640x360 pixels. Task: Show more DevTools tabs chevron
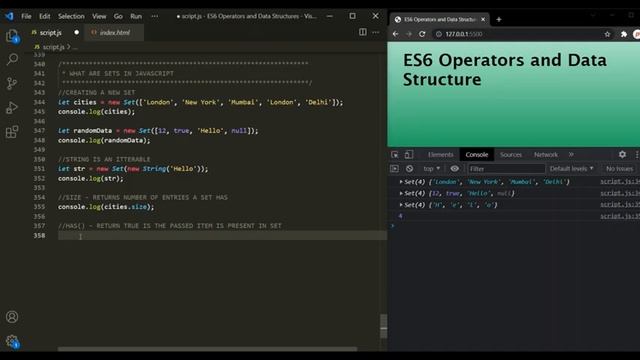[571, 155]
